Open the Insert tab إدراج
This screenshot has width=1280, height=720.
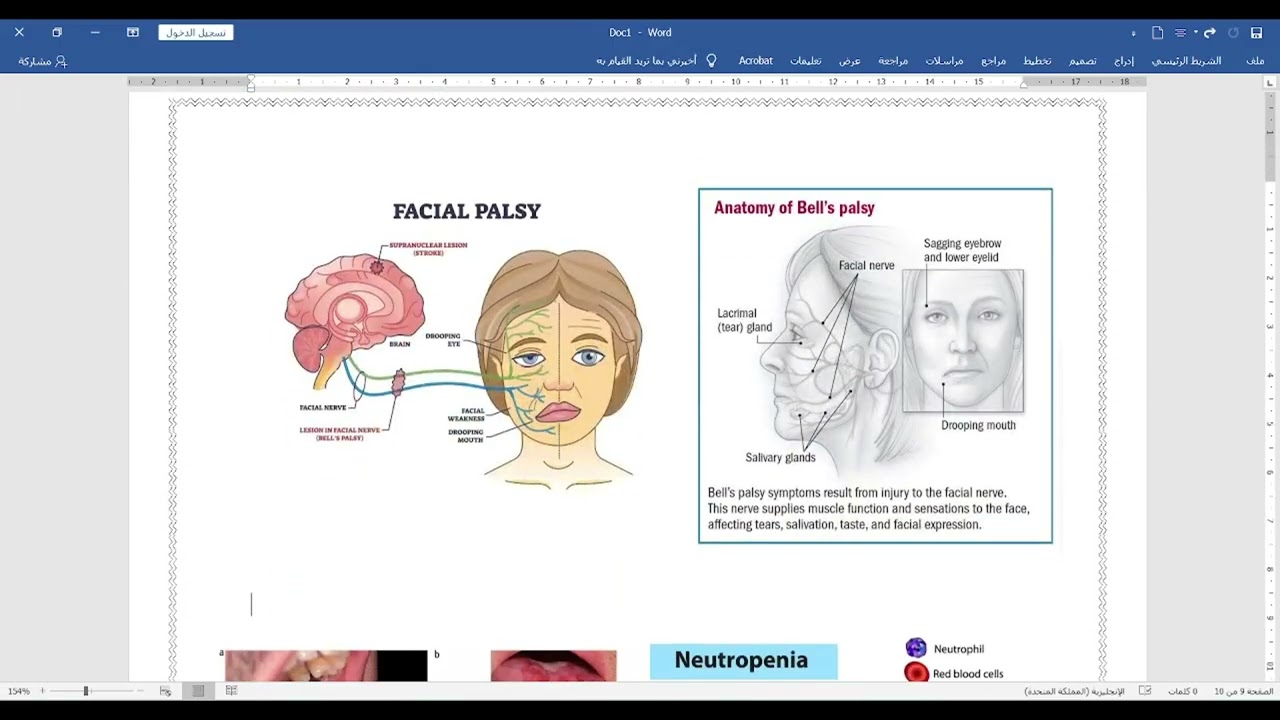(x=1124, y=61)
